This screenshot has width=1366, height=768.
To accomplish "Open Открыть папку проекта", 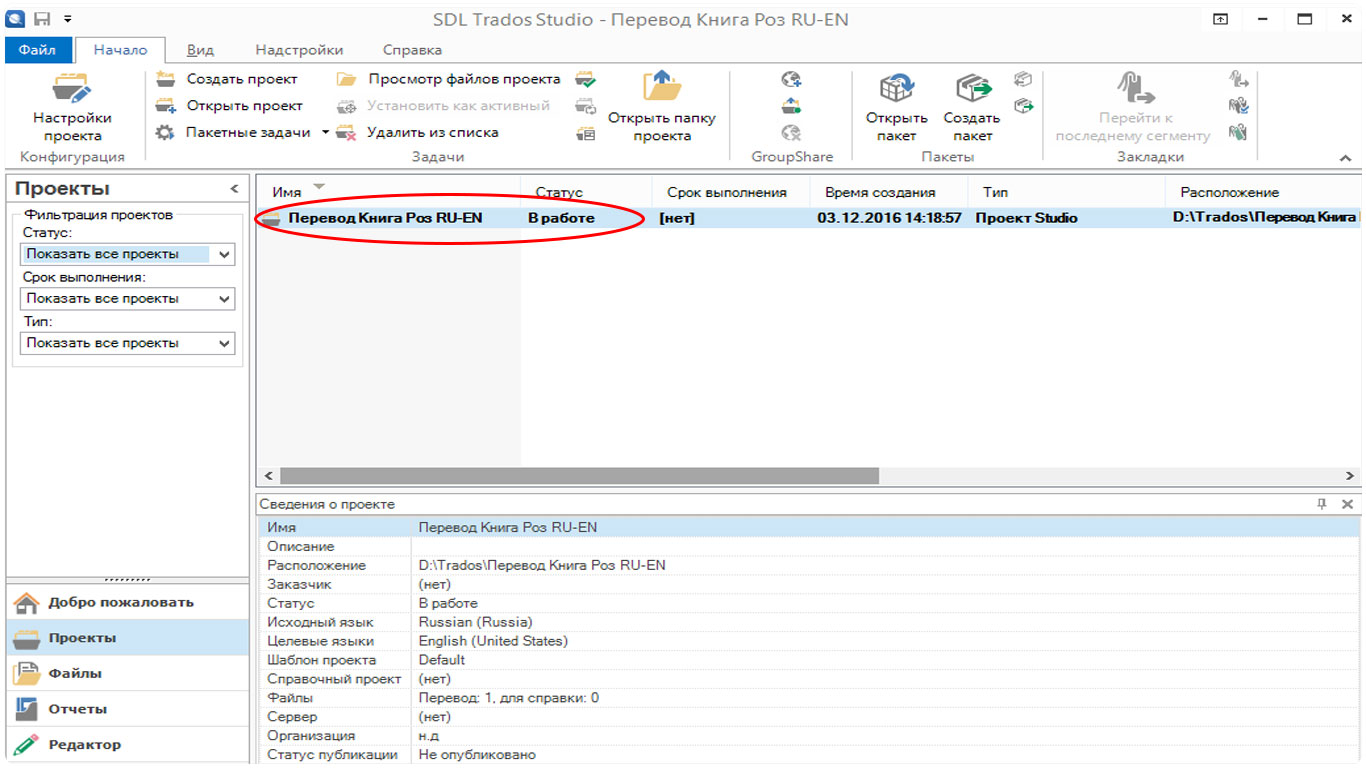I will [662, 108].
